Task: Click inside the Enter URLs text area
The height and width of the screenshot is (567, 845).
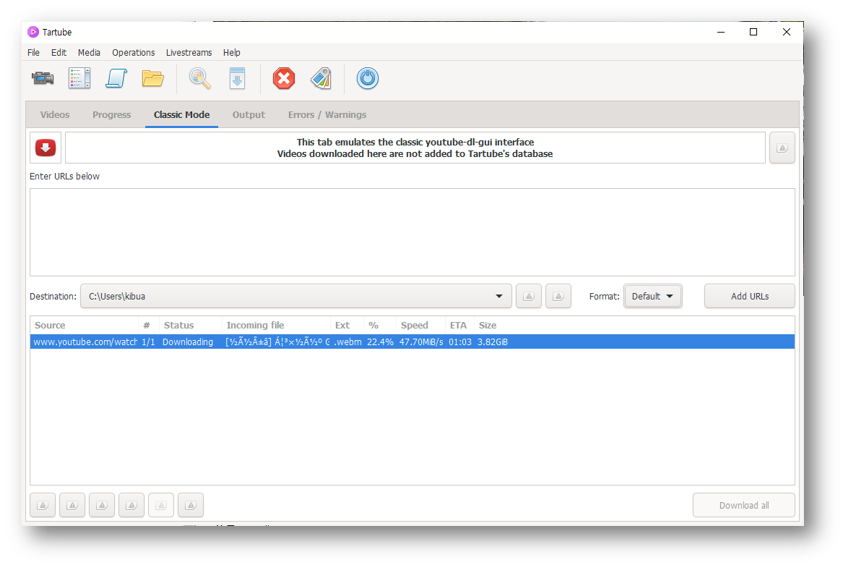Action: click(x=412, y=232)
